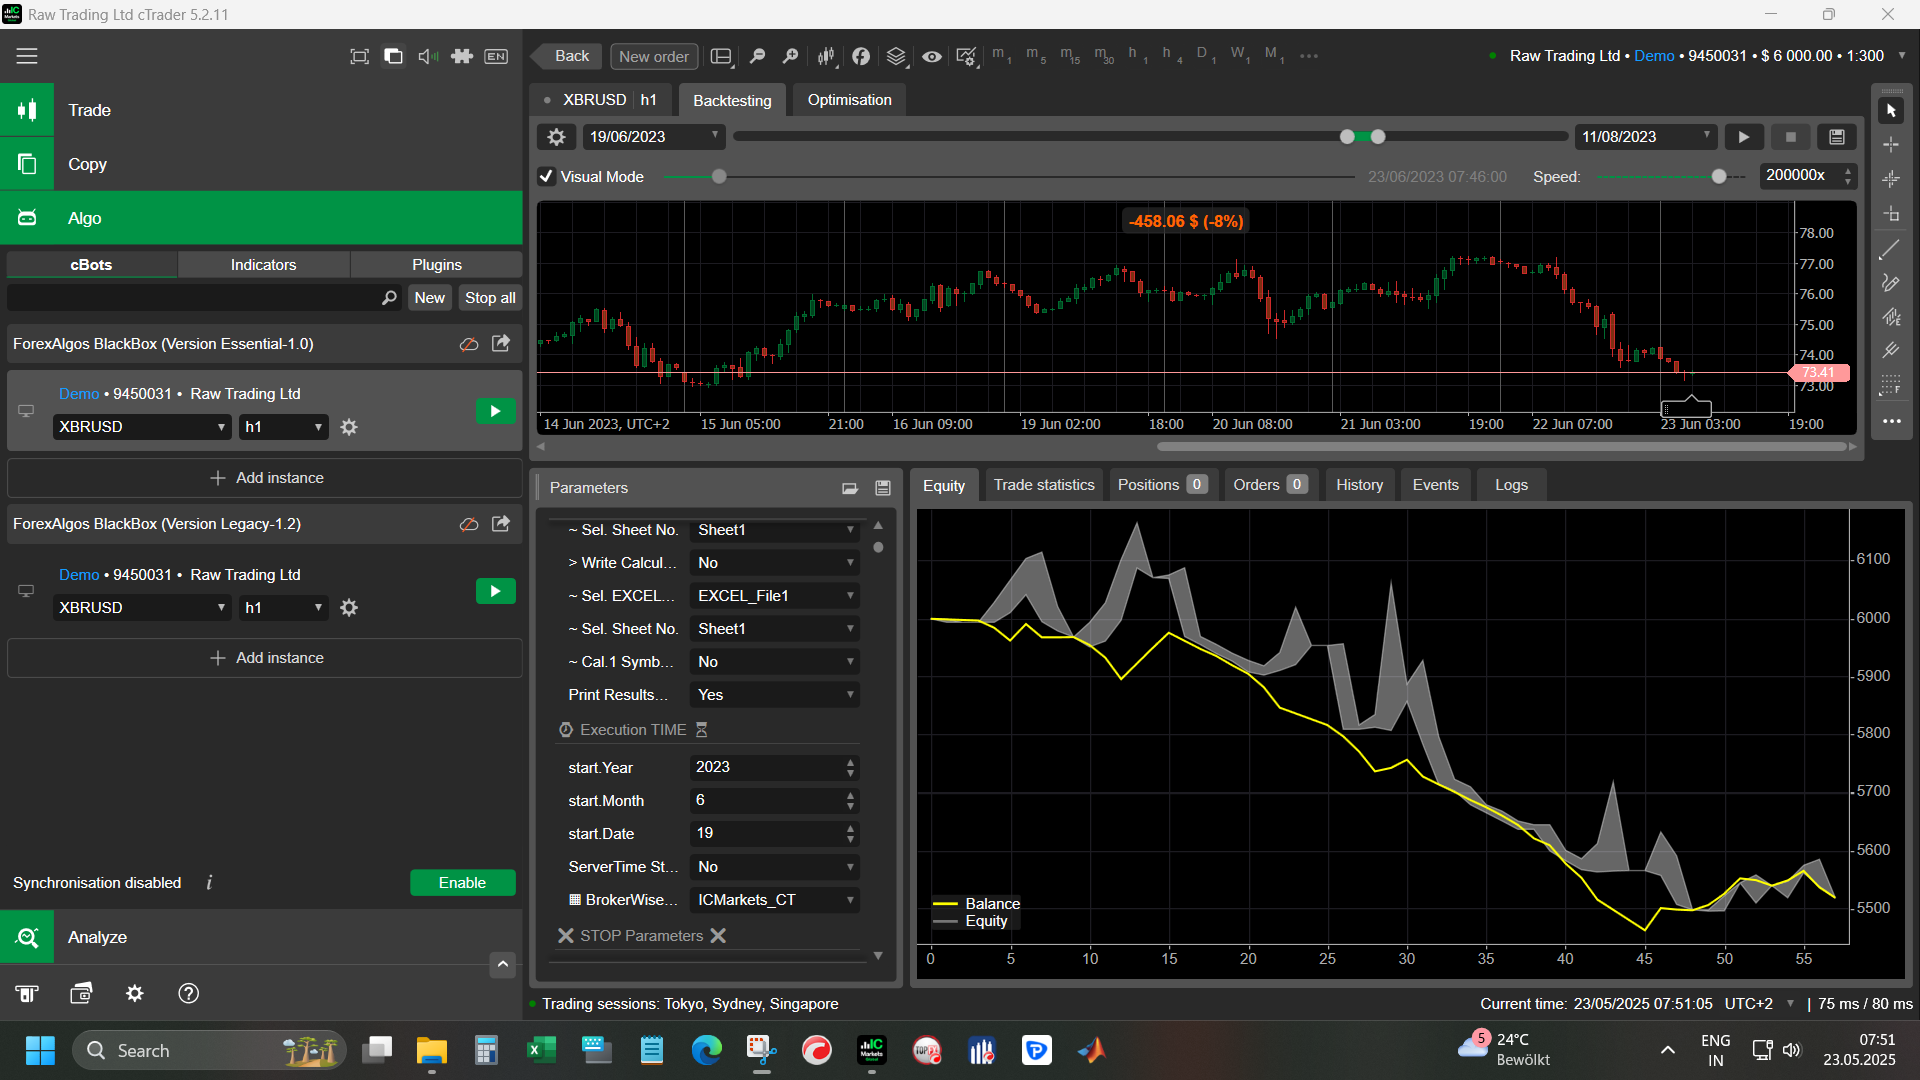
Task: Adjust the backtesting Speed slider handle
Action: tap(1719, 177)
